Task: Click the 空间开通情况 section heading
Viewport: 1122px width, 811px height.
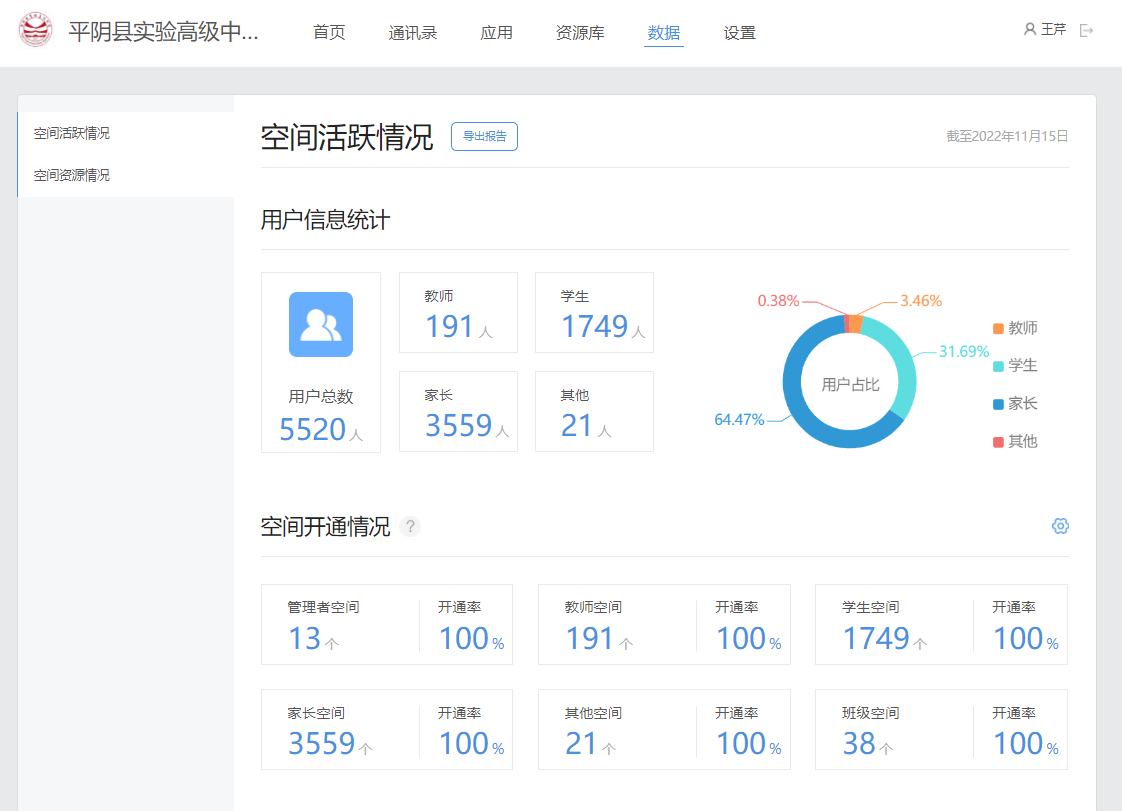Action: 326,527
